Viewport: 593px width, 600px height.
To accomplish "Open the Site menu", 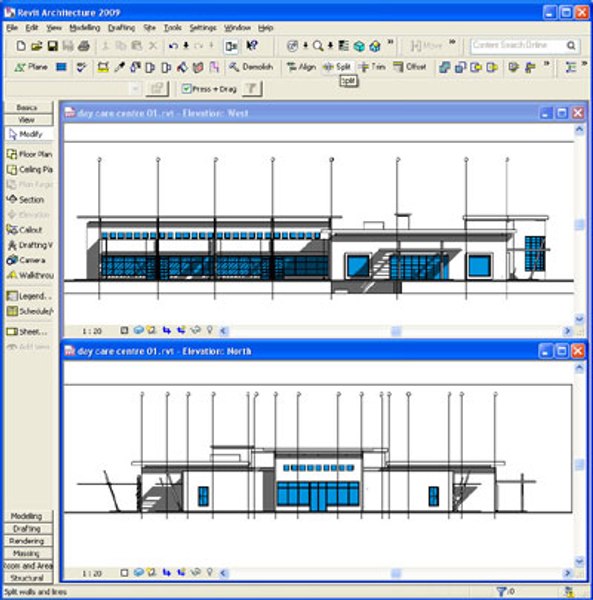I will pos(150,28).
